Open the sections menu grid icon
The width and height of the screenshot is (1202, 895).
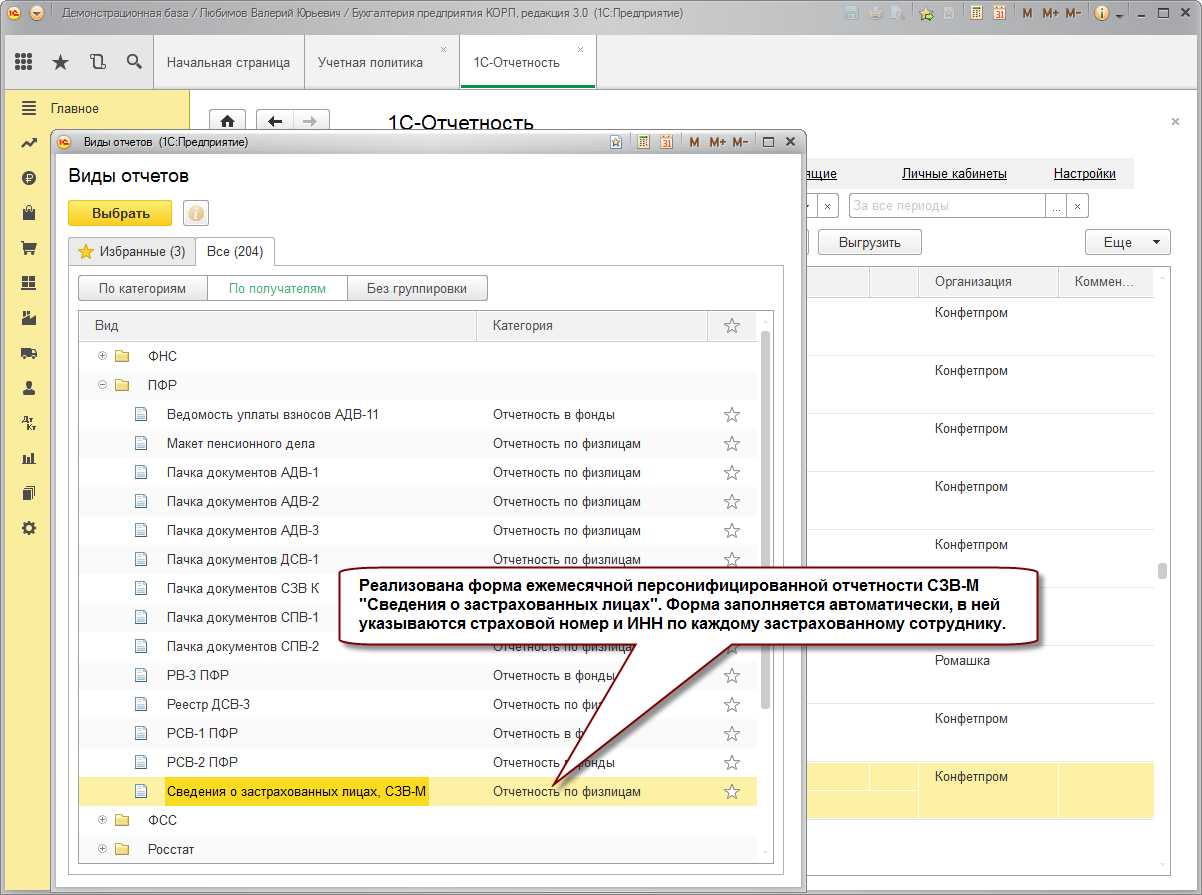[24, 62]
